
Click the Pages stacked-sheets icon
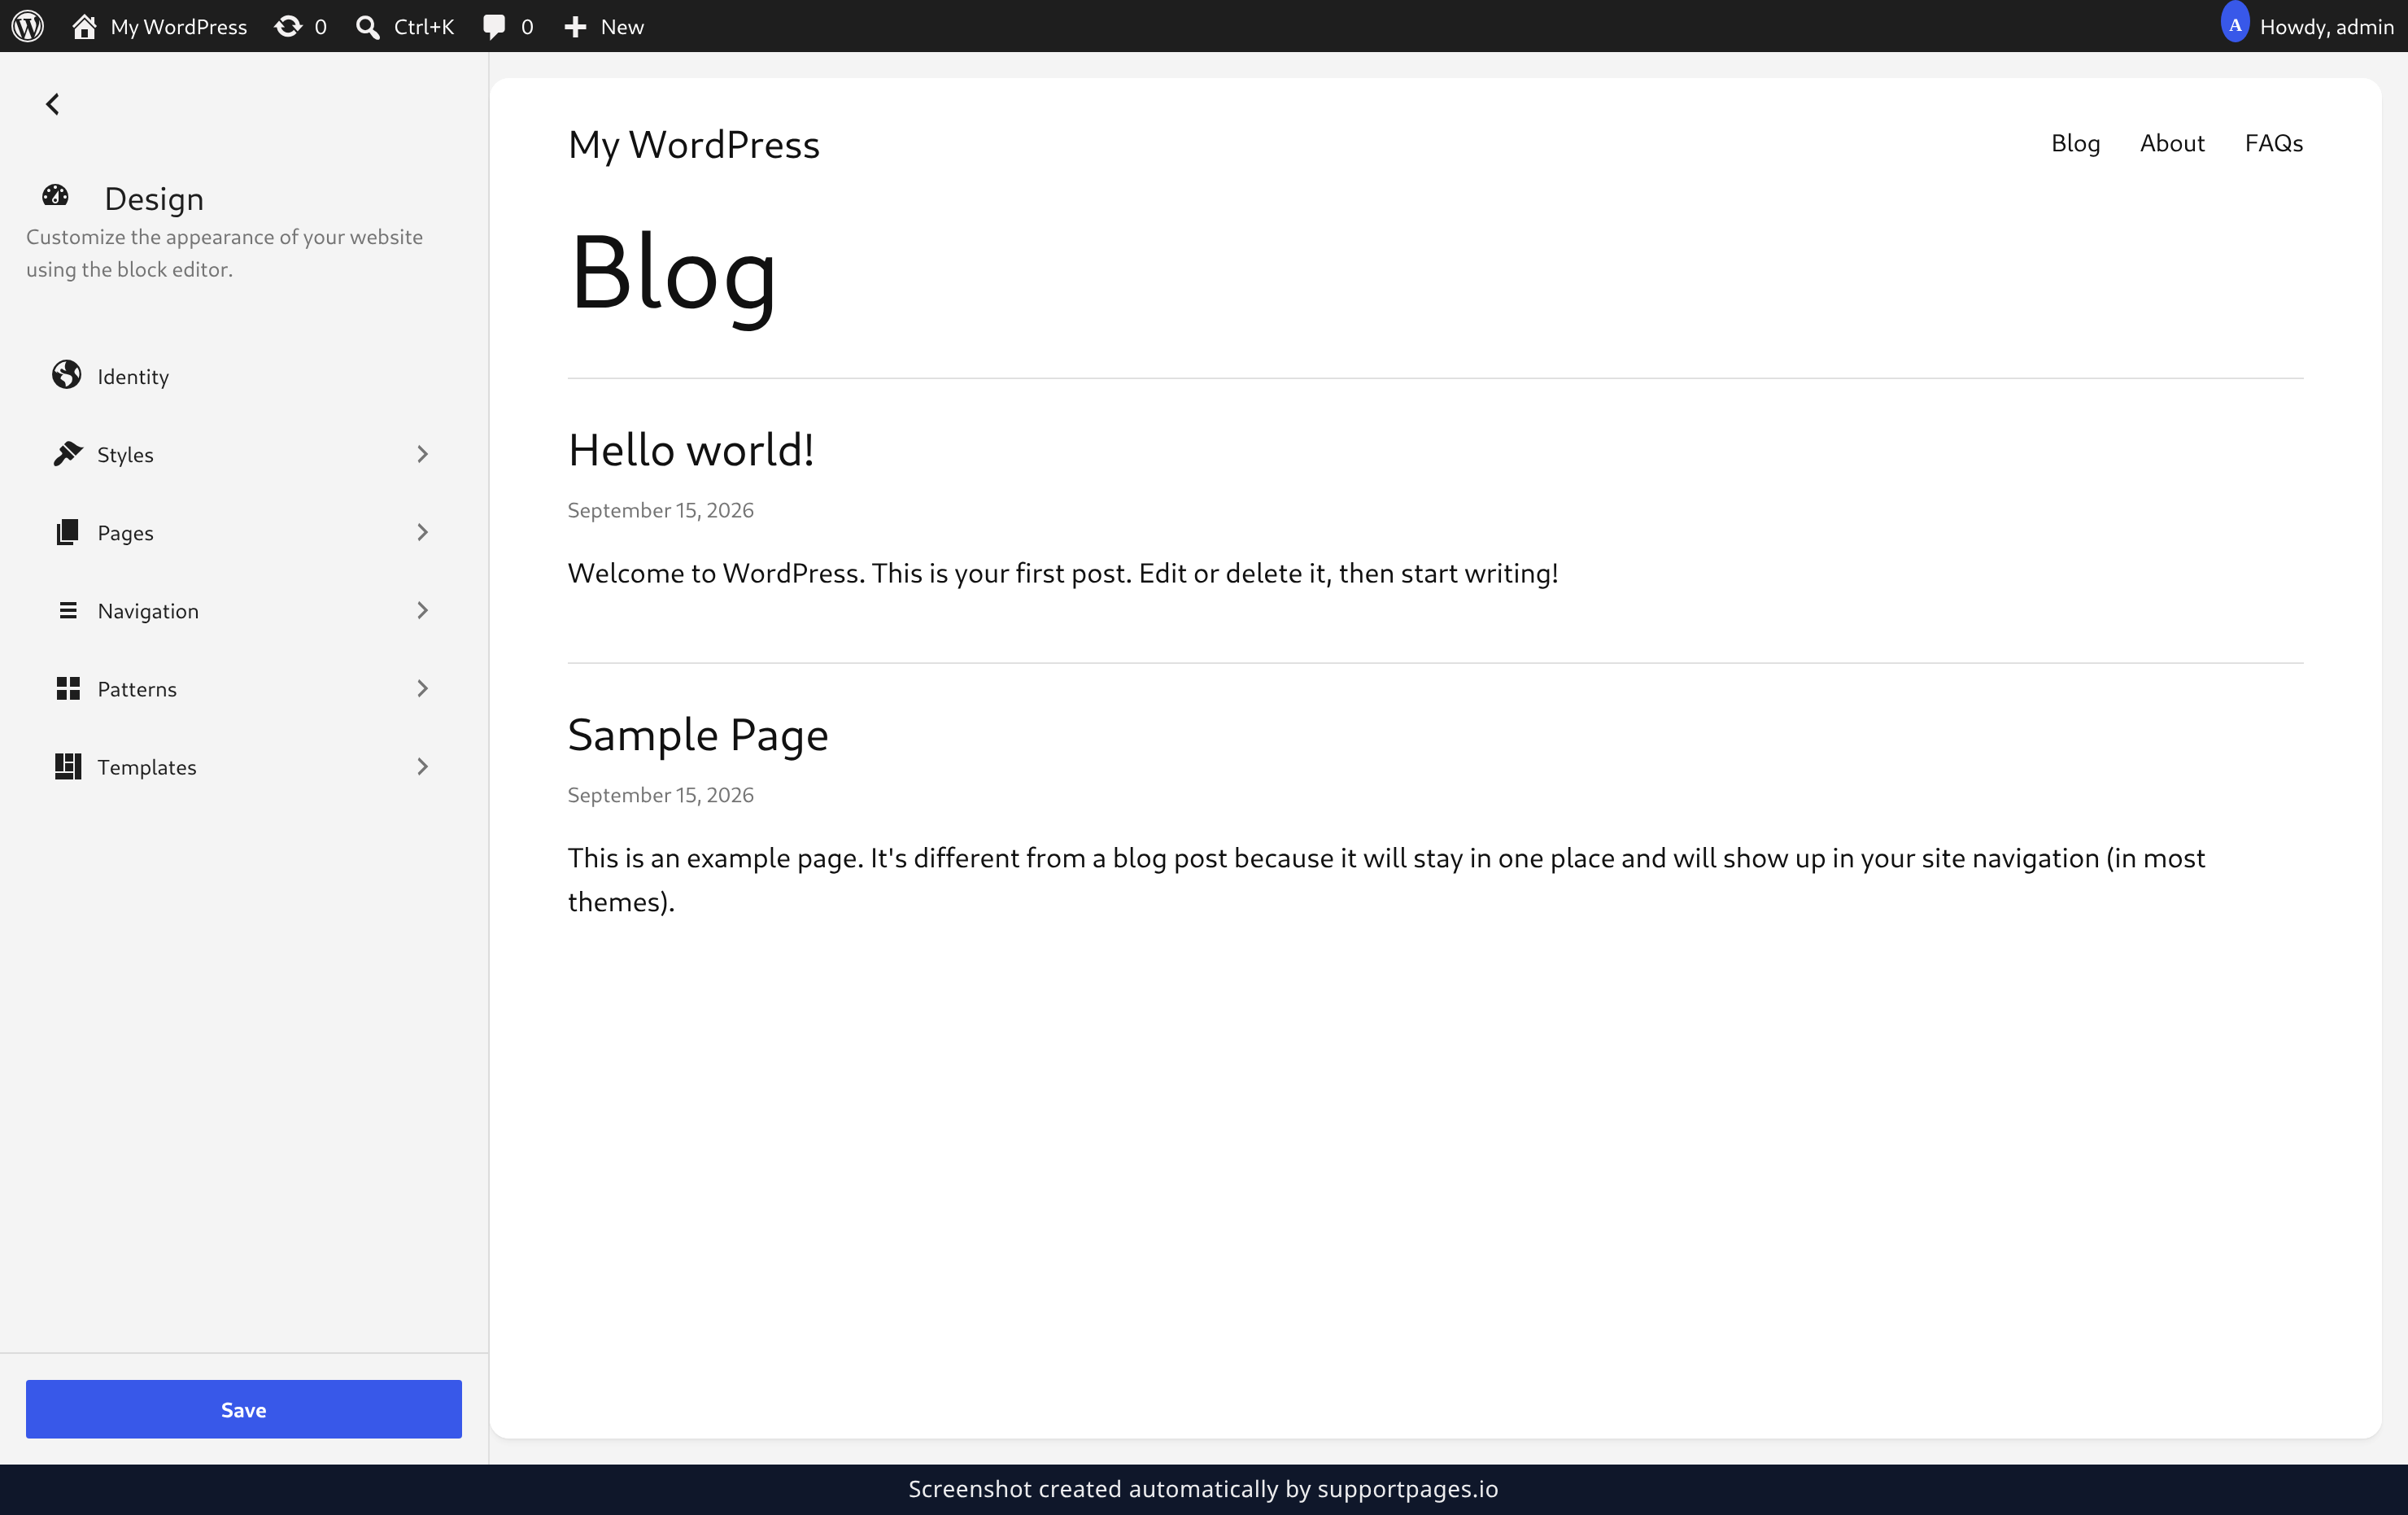pos(67,532)
